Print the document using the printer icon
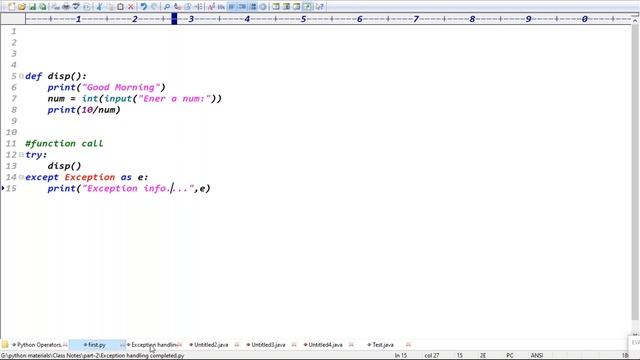640x360 pixels. pyautogui.click(x=65, y=7)
